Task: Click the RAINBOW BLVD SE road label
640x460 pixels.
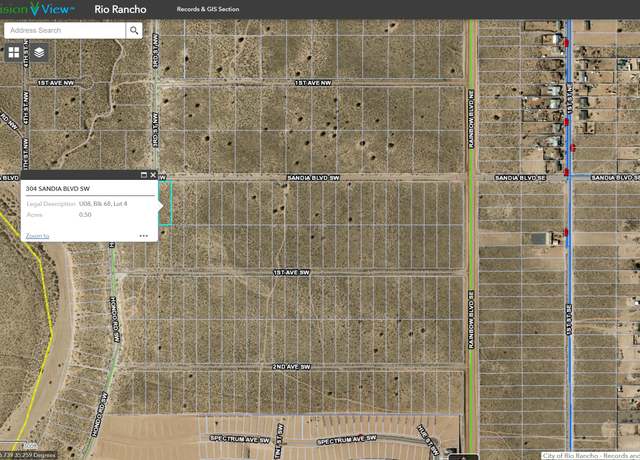Action: [x=471, y=320]
